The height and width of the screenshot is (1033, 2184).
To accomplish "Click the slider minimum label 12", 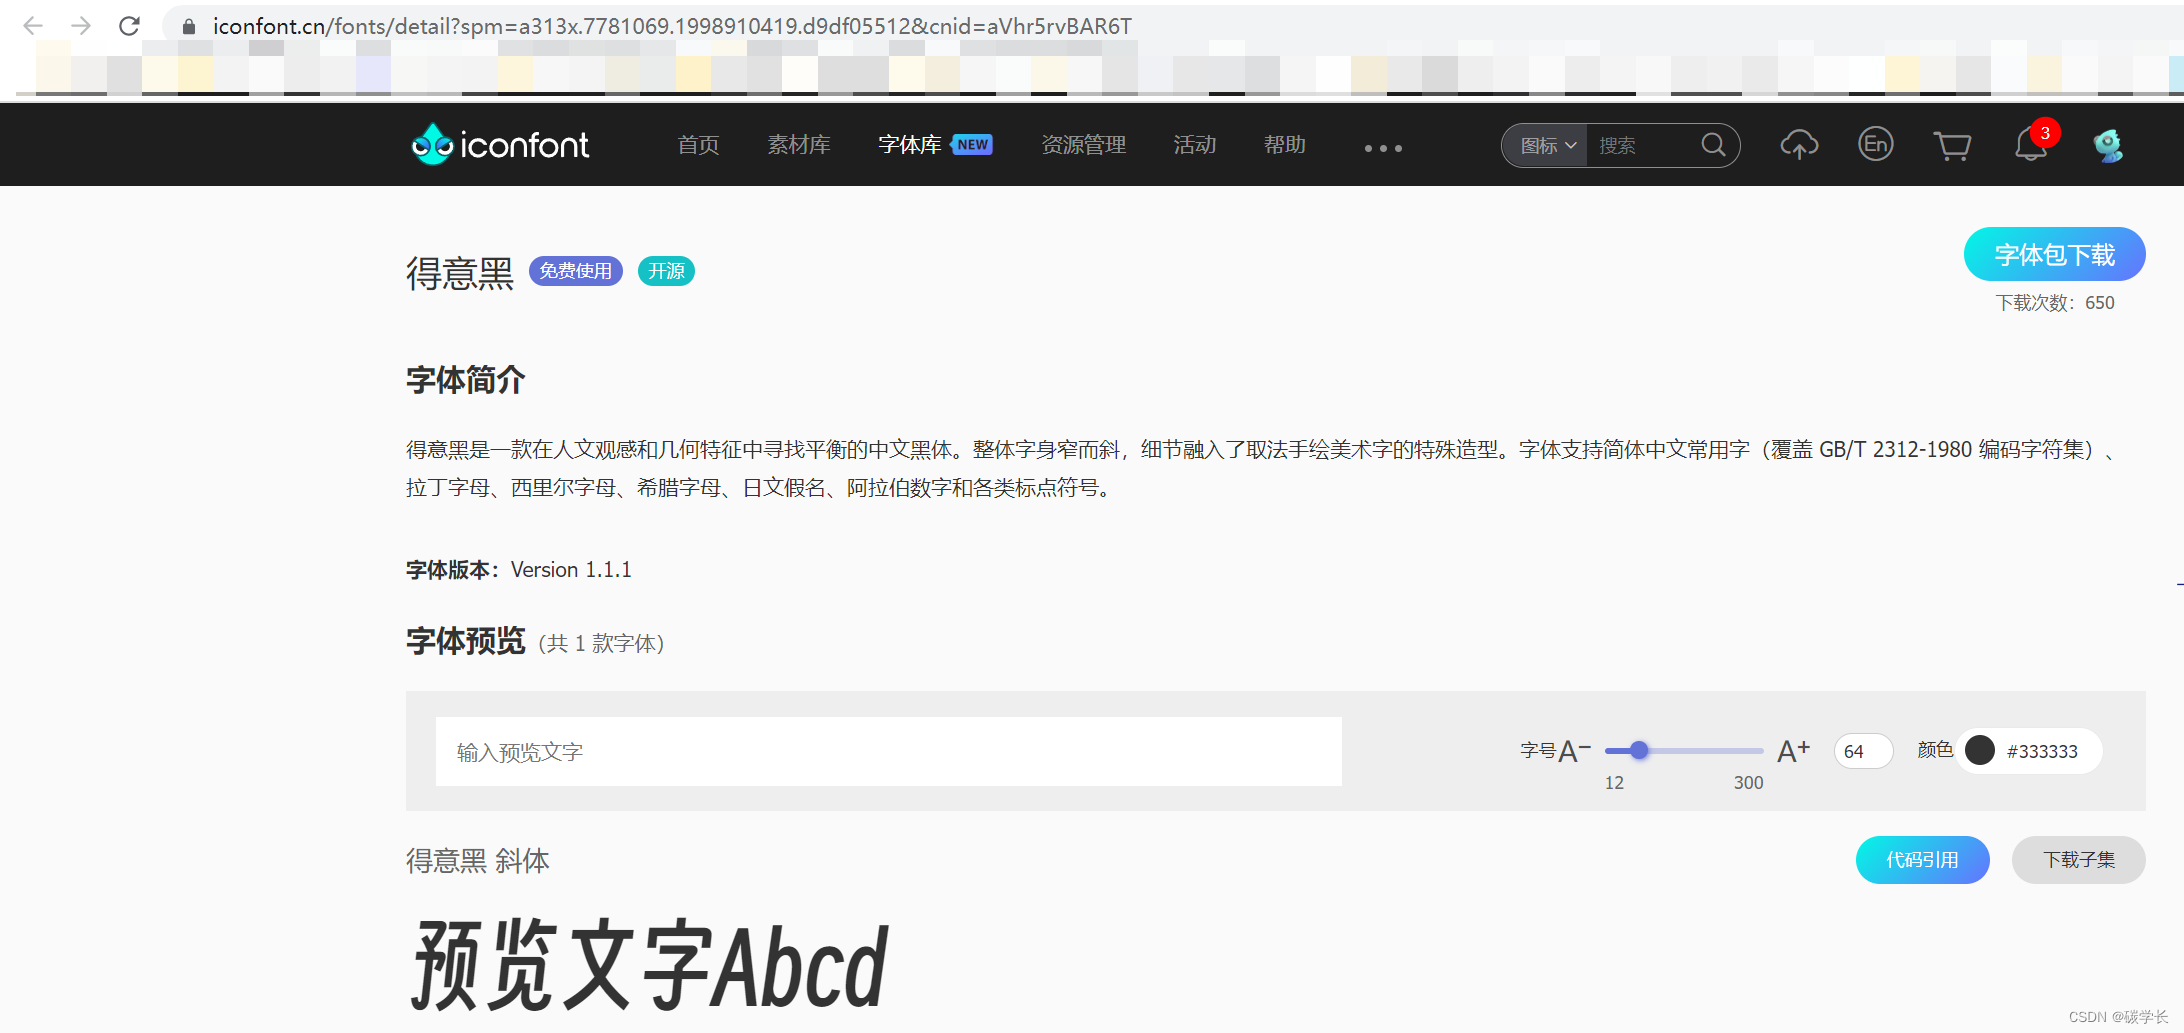I will click(x=1614, y=783).
